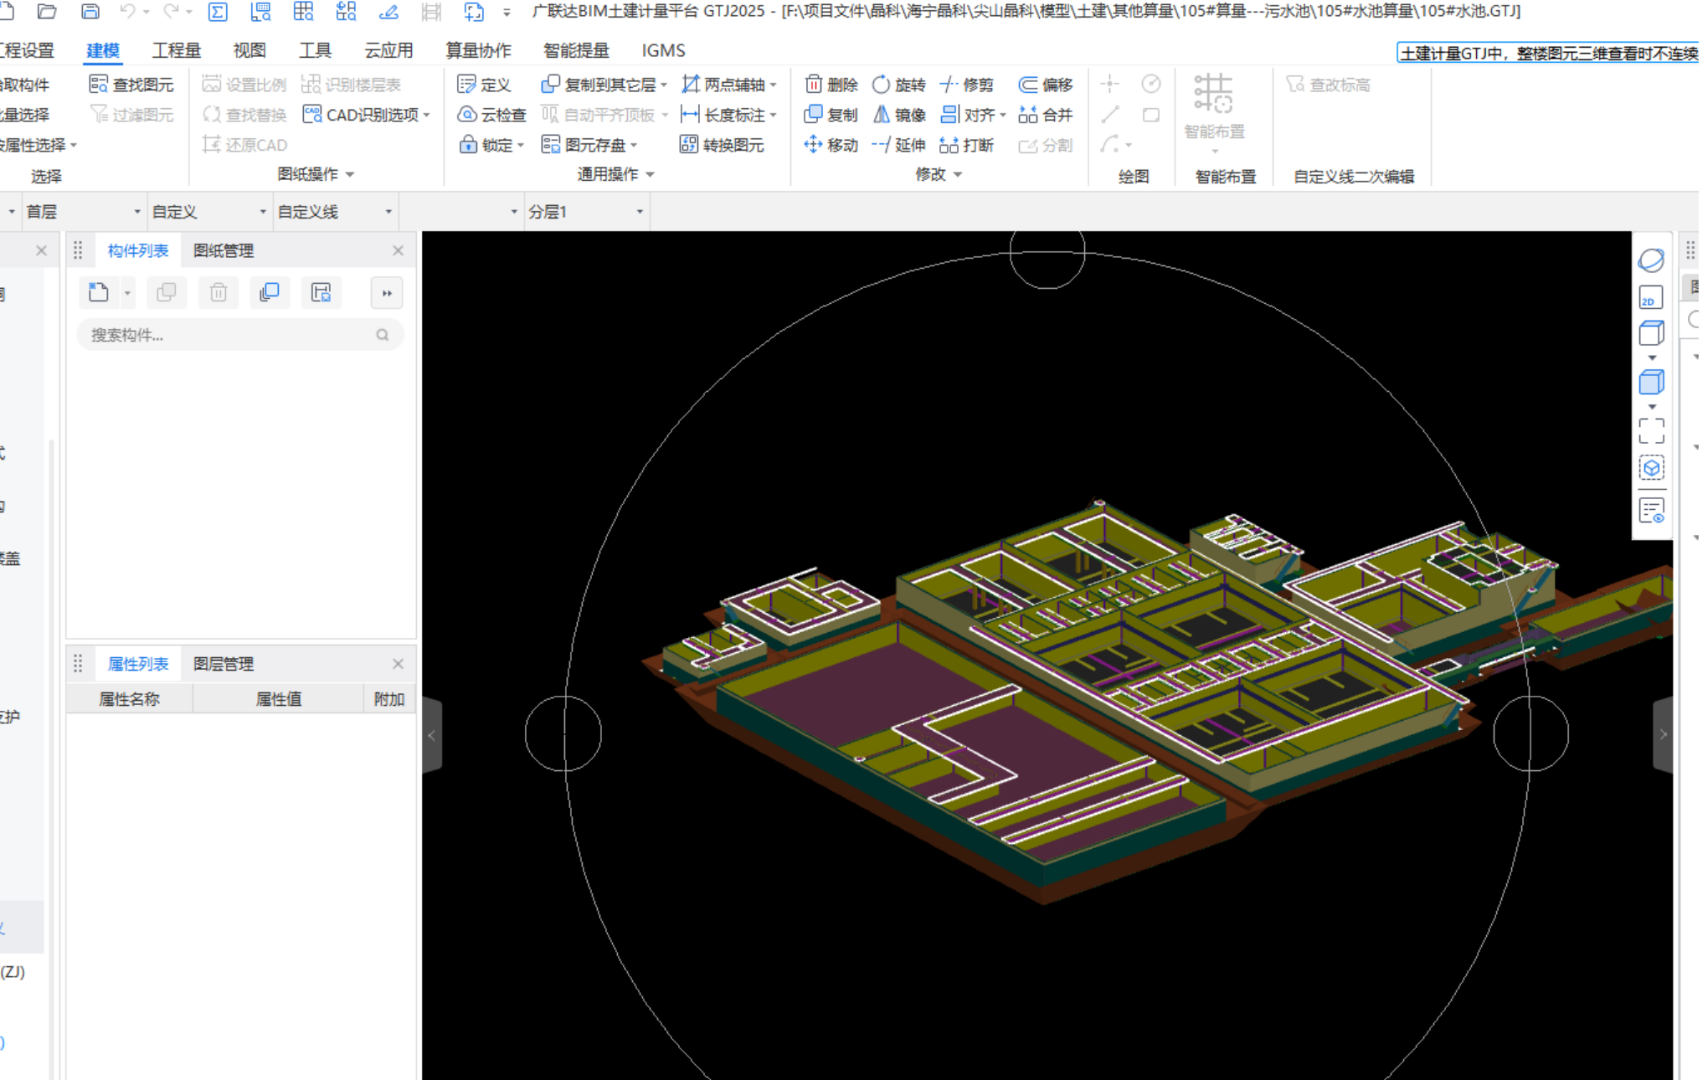Open 自定义 component type dropdown
1699x1080 pixels.
209,212
